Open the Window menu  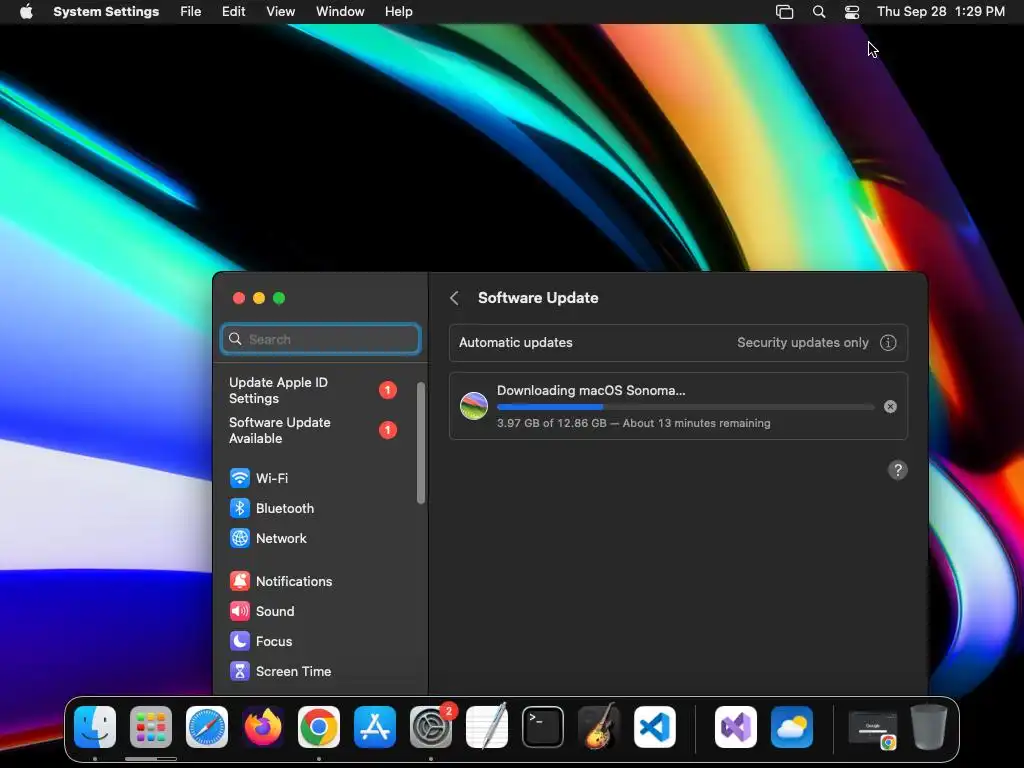point(340,12)
